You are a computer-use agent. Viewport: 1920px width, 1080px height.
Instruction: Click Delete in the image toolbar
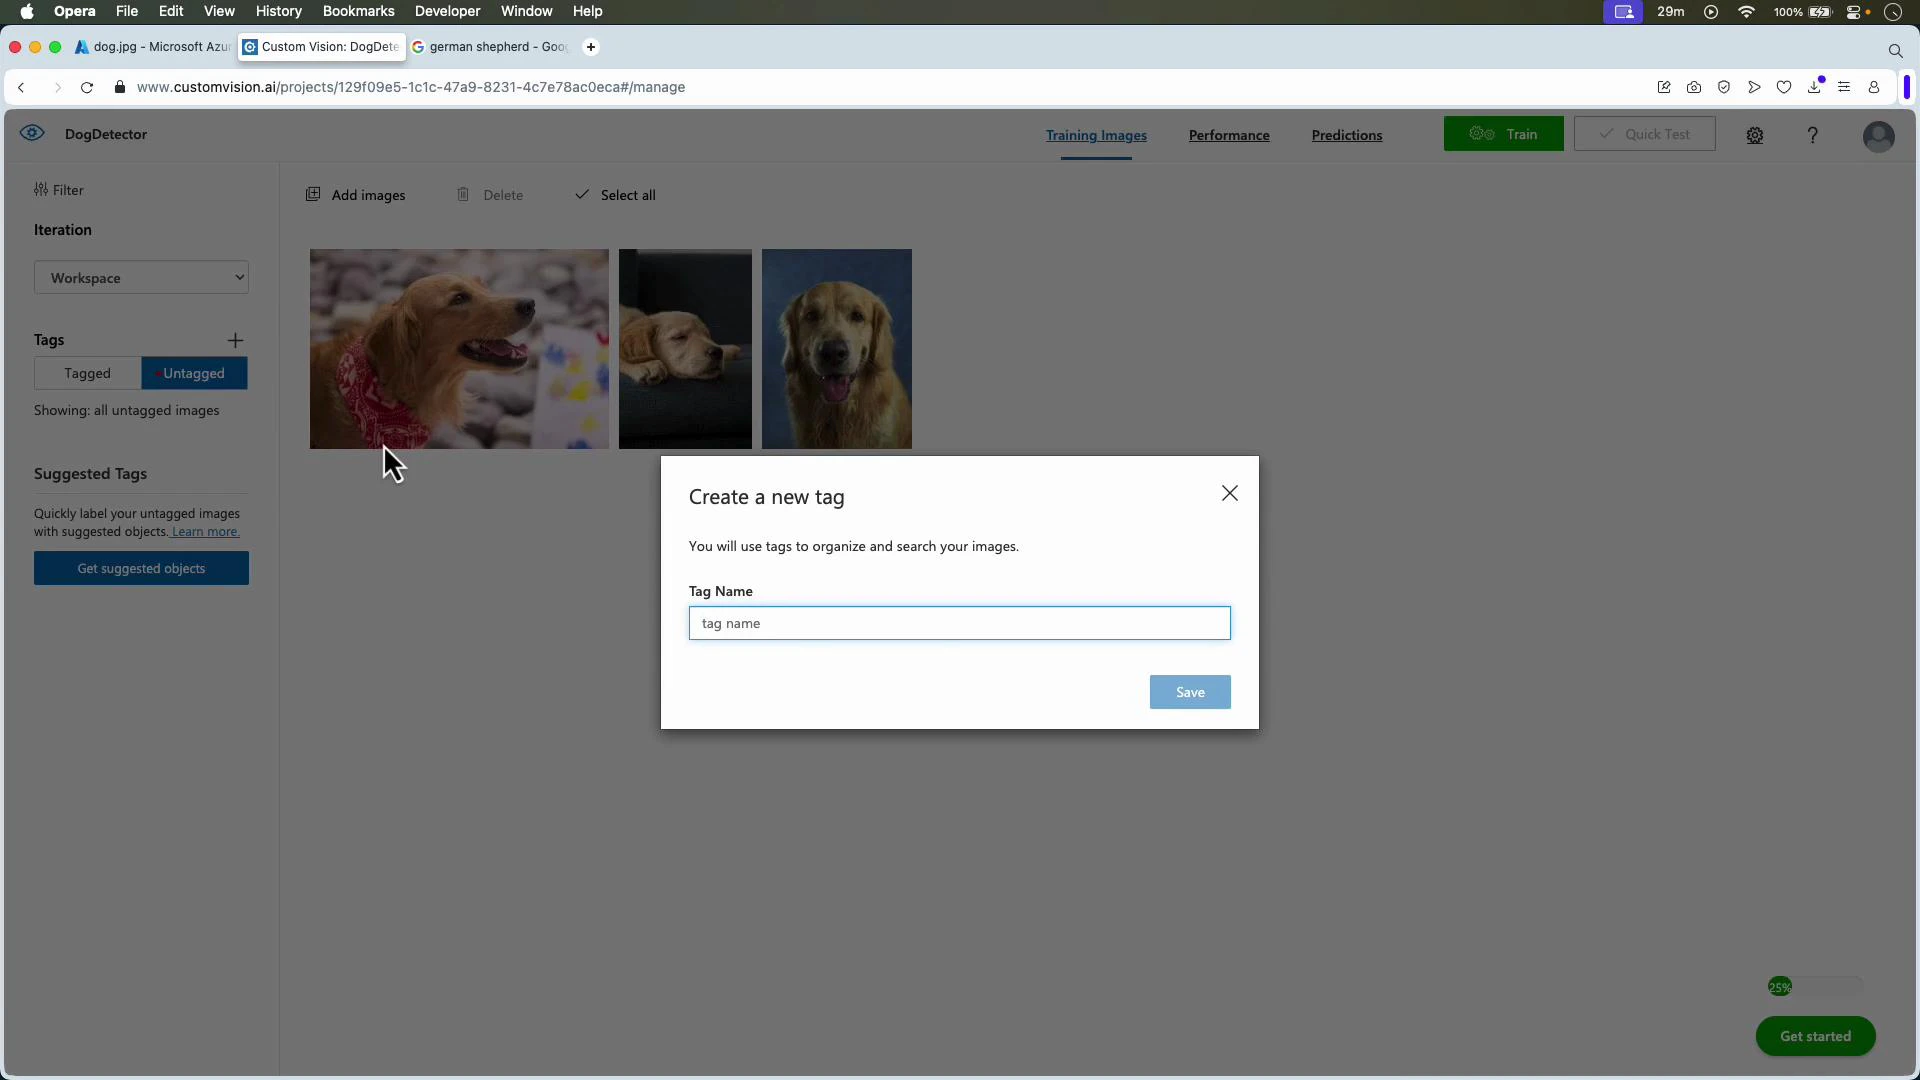tap(490, 195)
